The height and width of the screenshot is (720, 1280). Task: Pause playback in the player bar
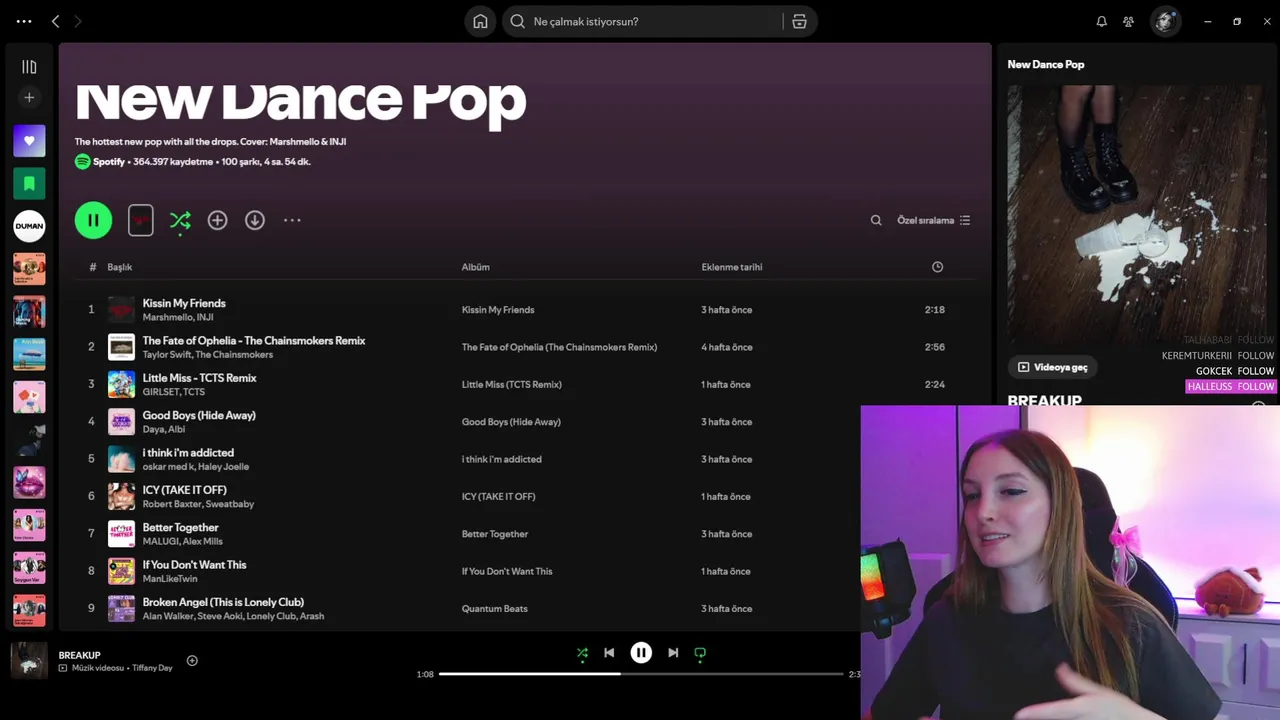[641, 653]
